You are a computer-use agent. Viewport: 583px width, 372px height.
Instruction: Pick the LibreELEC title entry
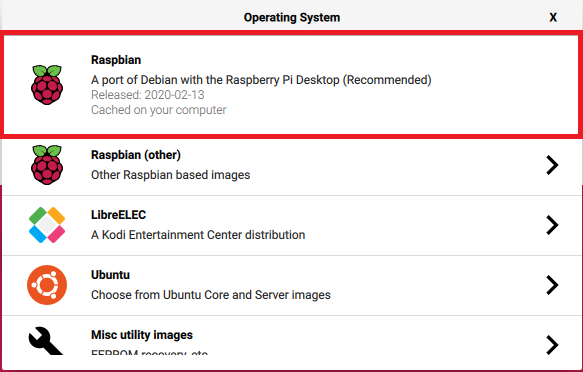point(118,215)
